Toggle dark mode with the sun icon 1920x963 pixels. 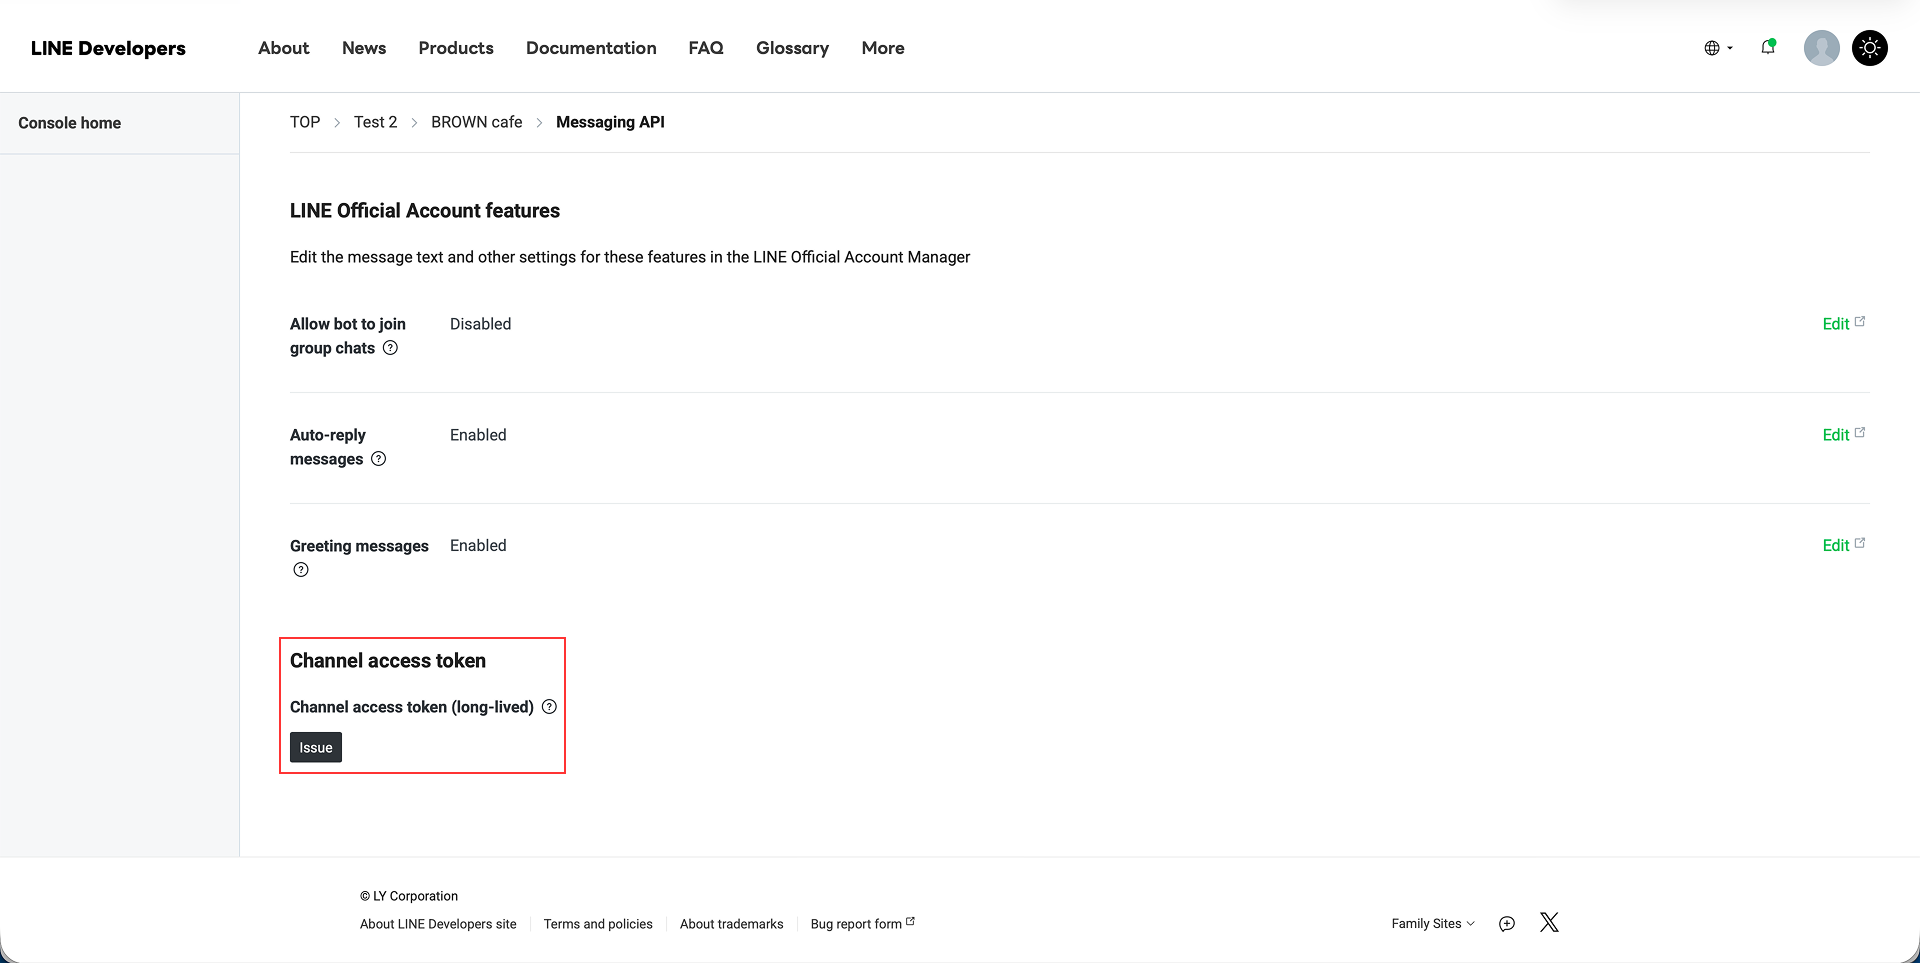coord(1869,47)
